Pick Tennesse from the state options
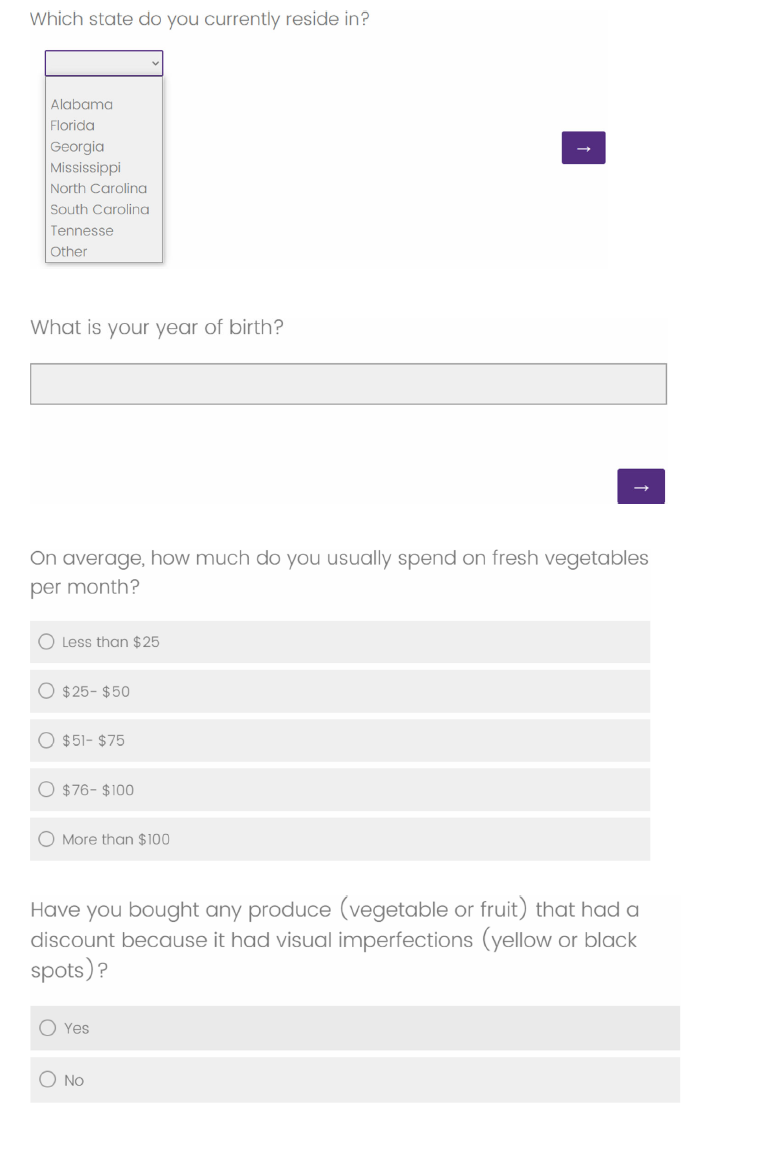 82,230
